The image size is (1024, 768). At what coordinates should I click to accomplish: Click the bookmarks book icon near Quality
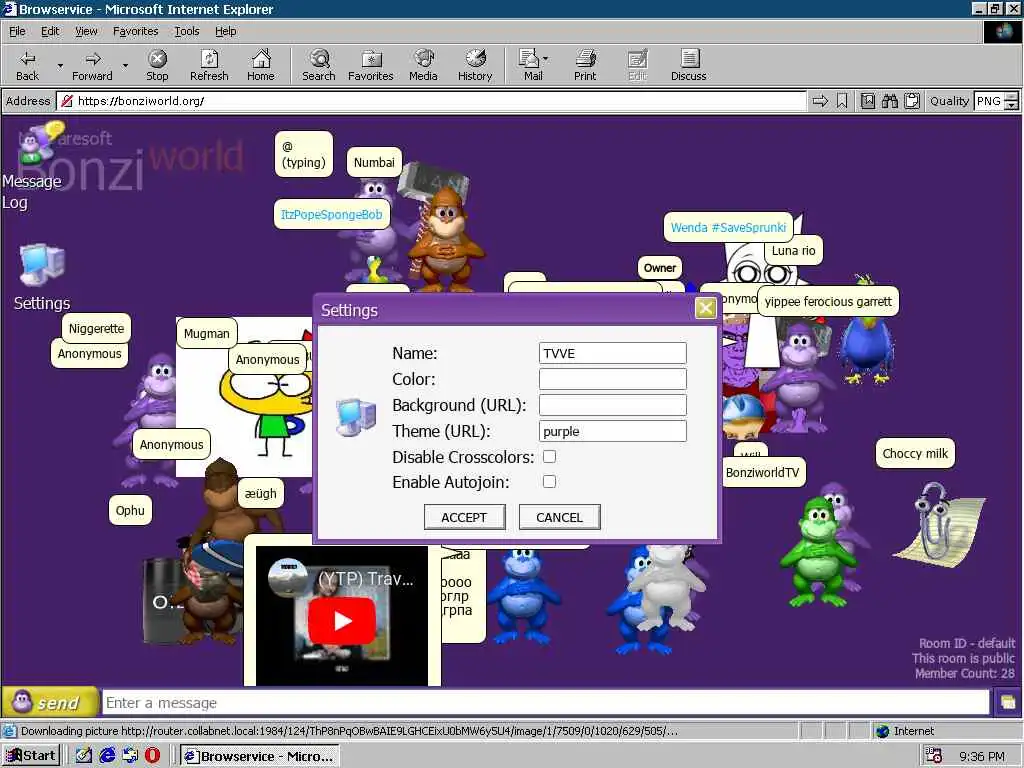(x=868, y=101)
